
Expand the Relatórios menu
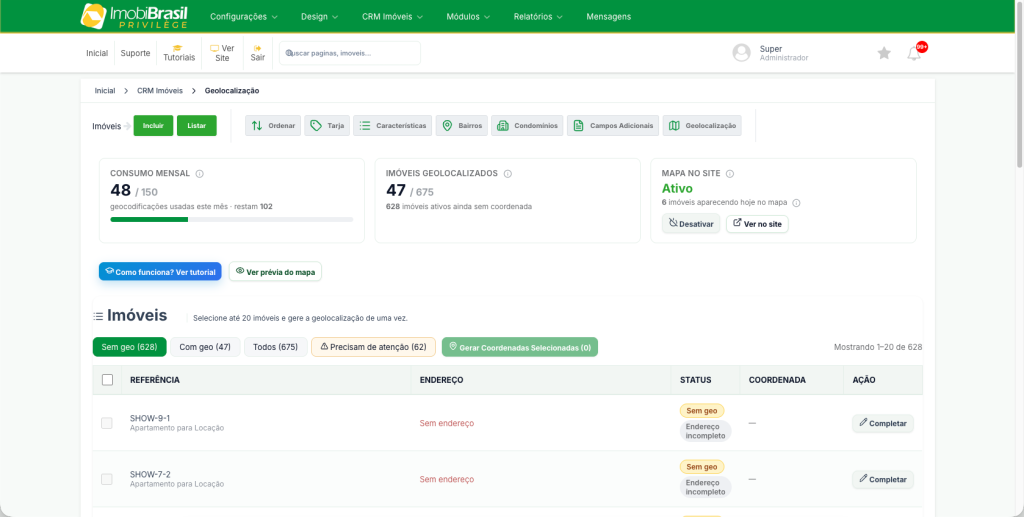coord(538,17)
